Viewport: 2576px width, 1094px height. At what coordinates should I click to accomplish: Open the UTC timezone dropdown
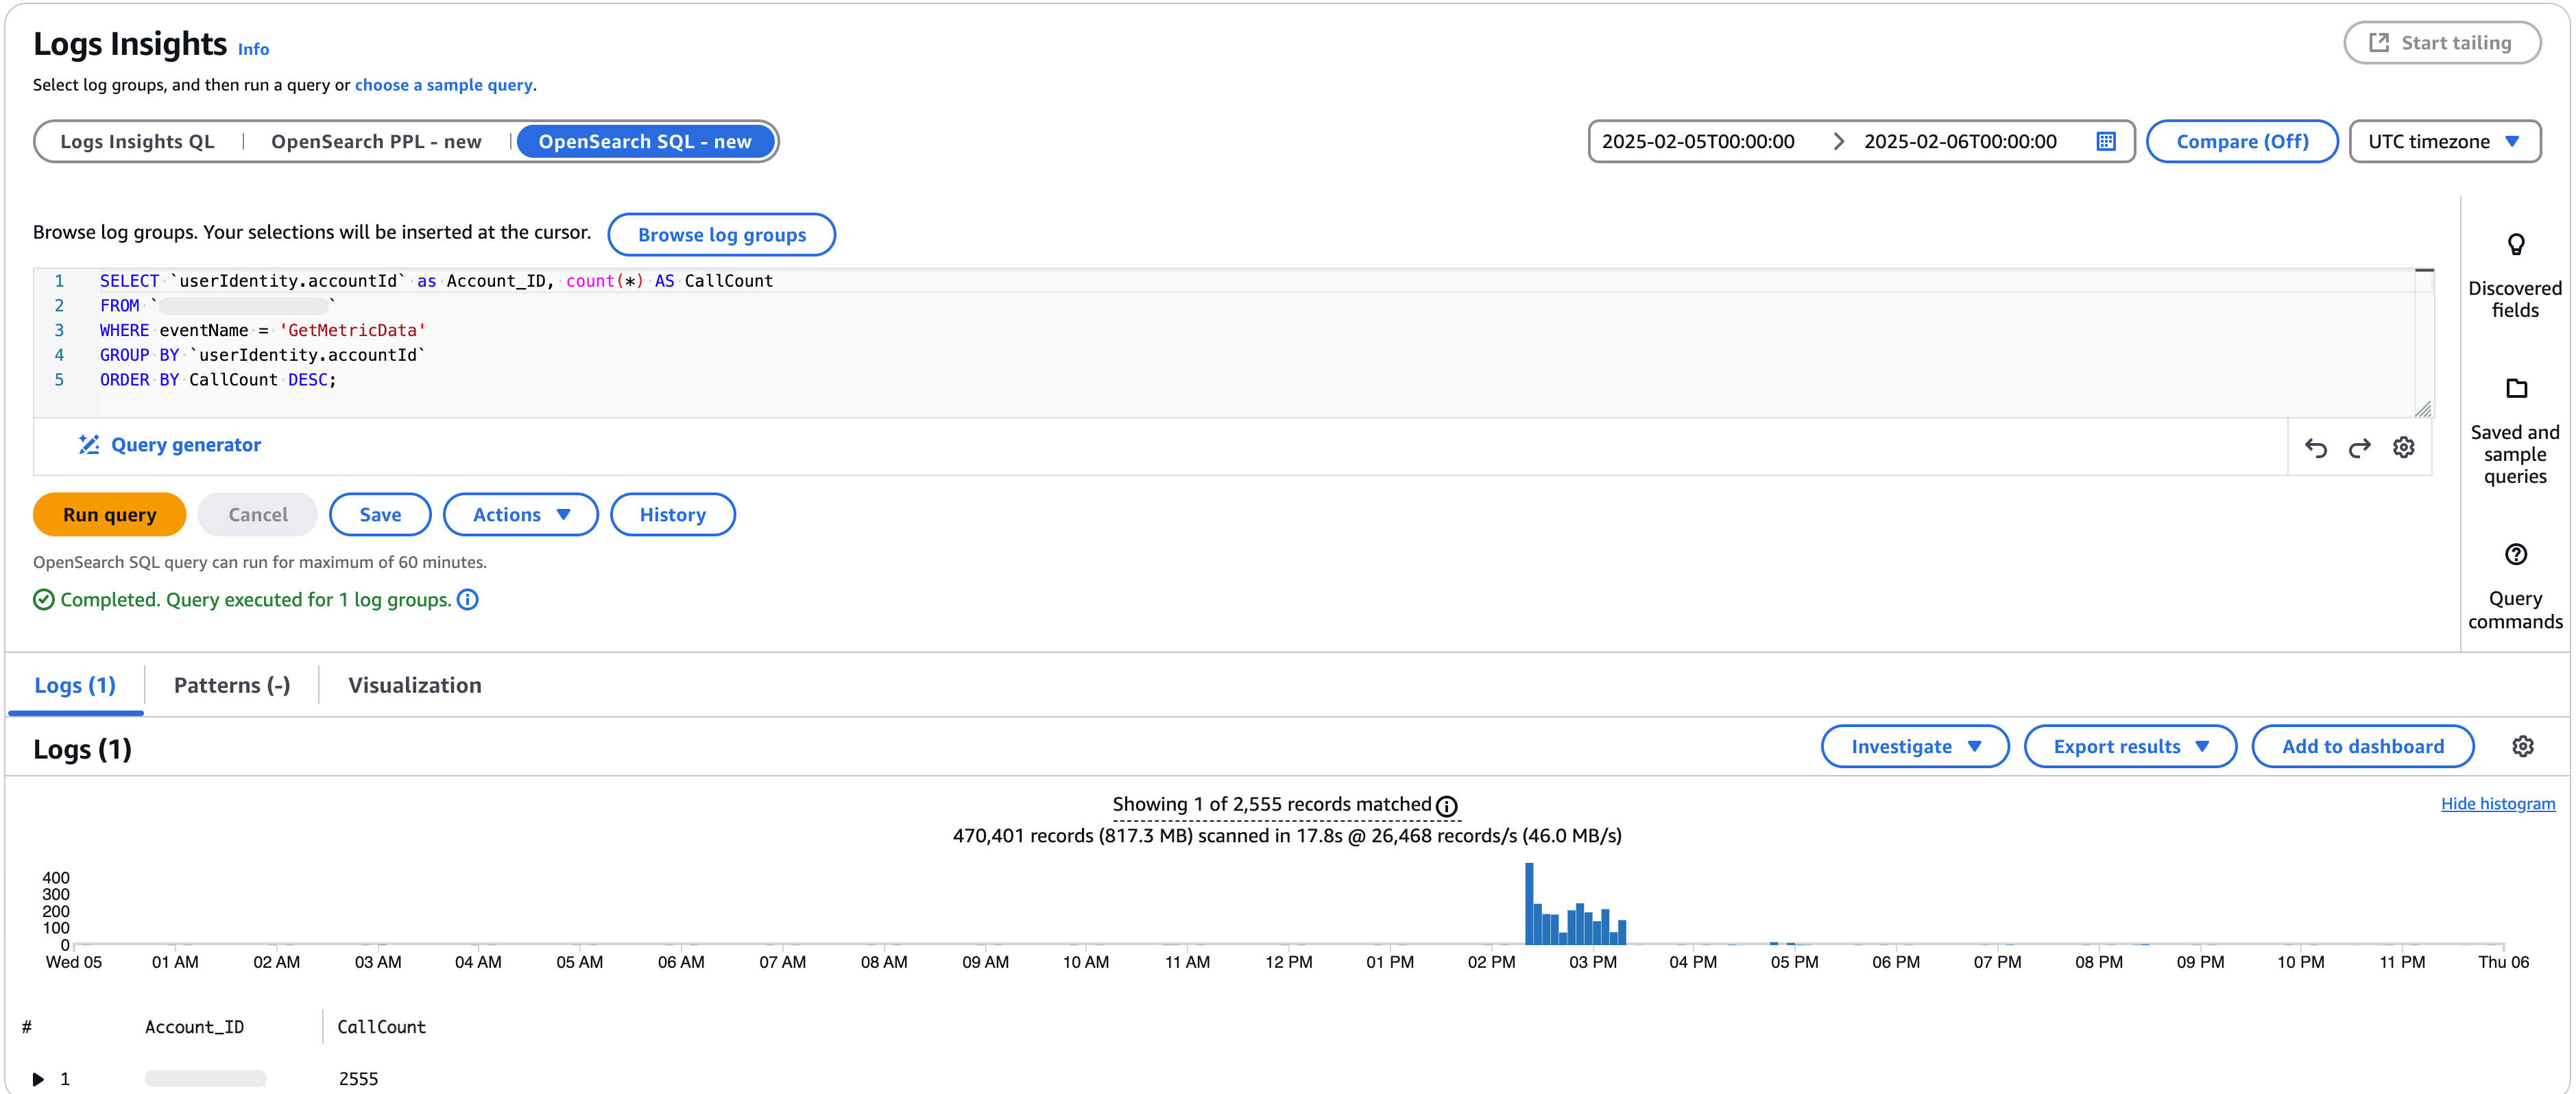(2443, 142)
